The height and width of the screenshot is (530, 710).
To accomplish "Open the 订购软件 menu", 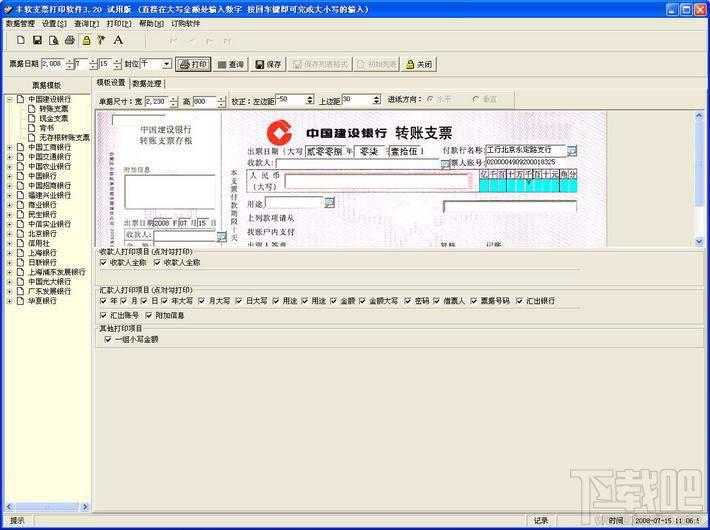I will [x=186, y=24].
